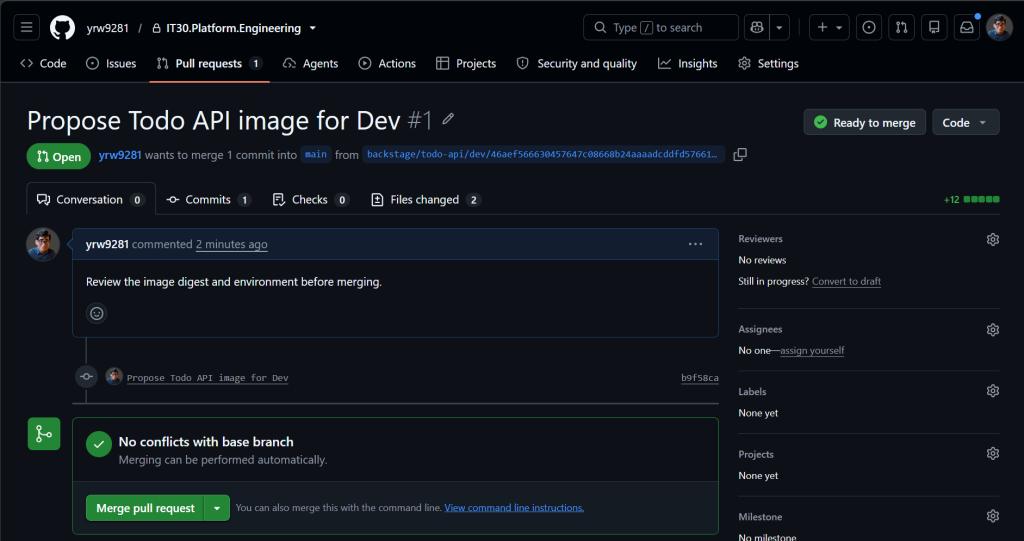
Task: Click the green Open status badge
Action: (x=59, y=156)
